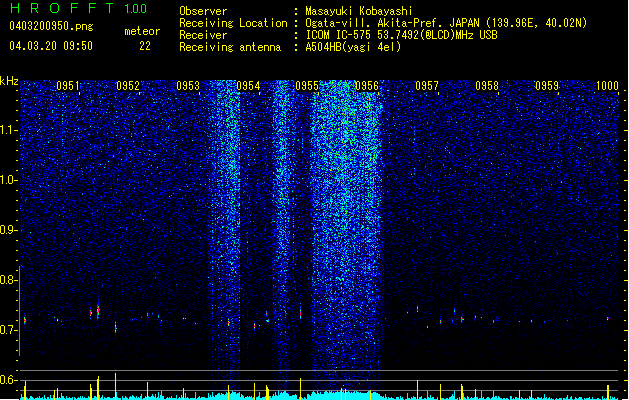Click the 0.6 kHz axis label

pyautogui.click(x=8, y=380)
